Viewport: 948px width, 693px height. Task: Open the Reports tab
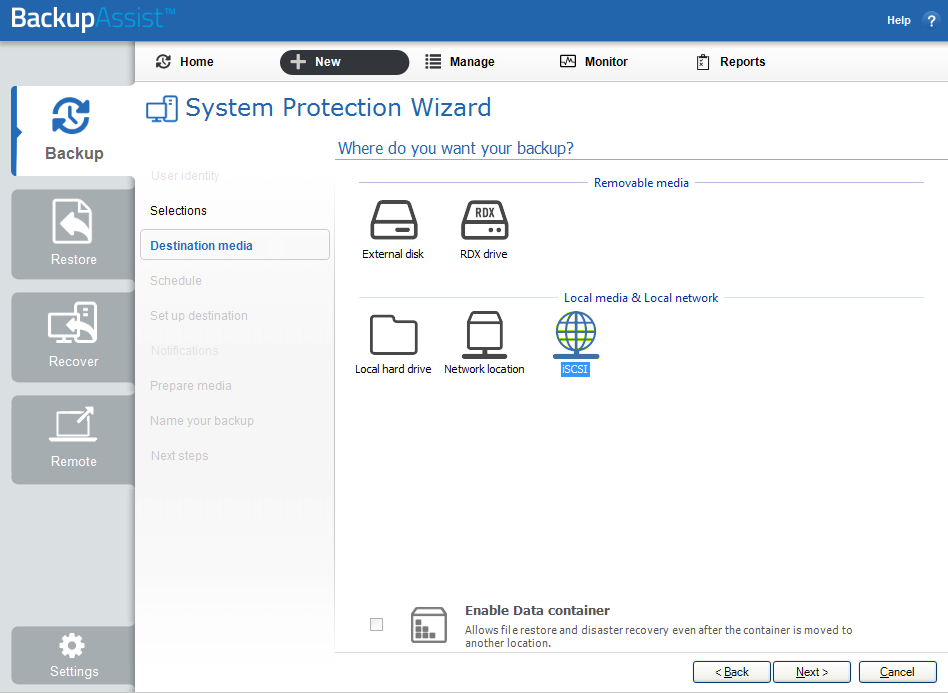[730, 62]
